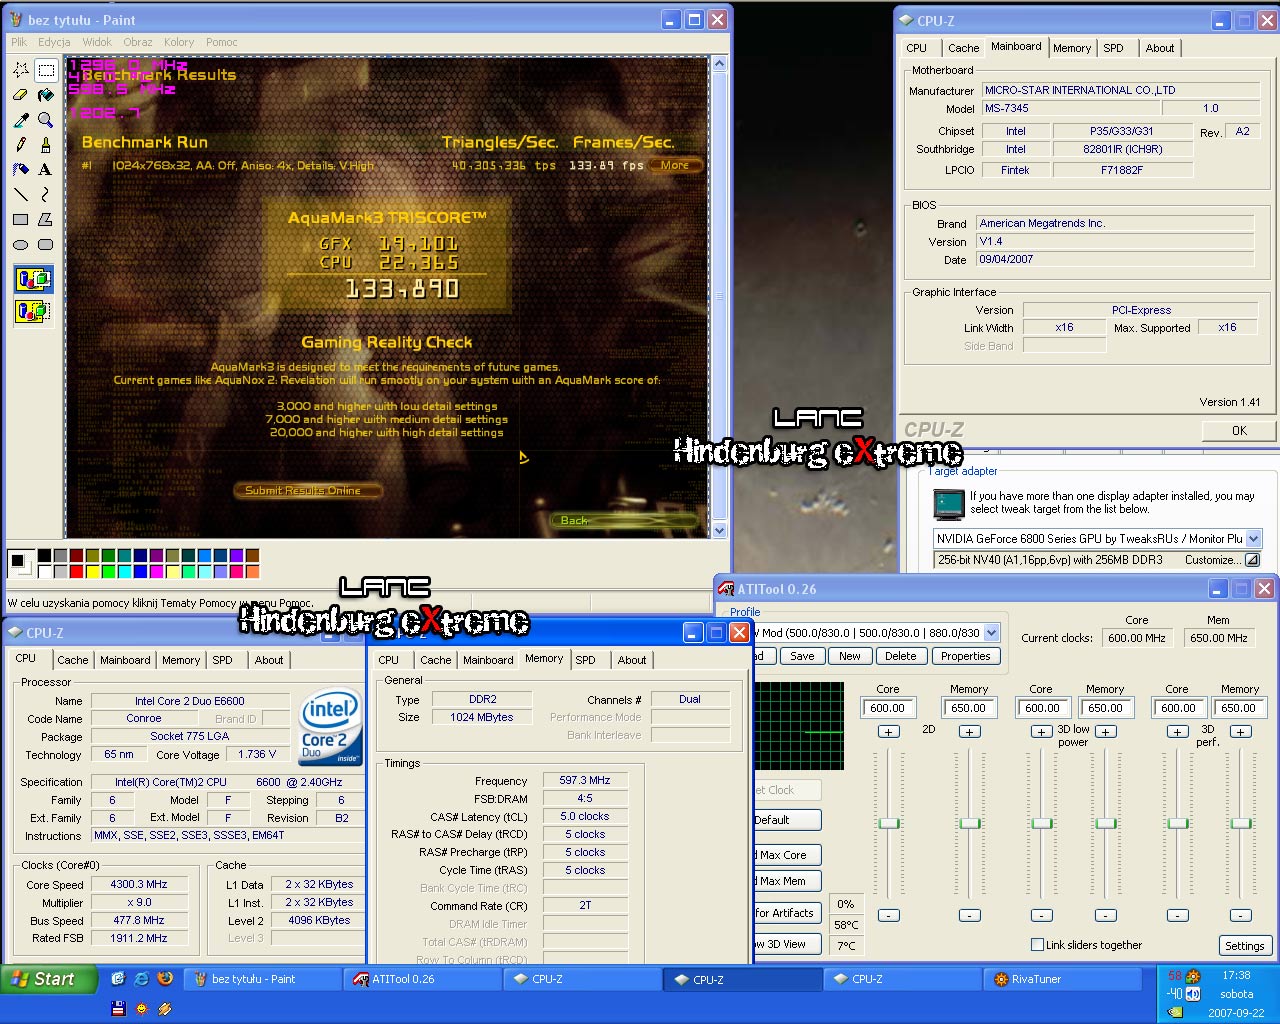Open the ATITool Profile dropdown
This screenshot has height=1024, width=1280.
point(991,633)
